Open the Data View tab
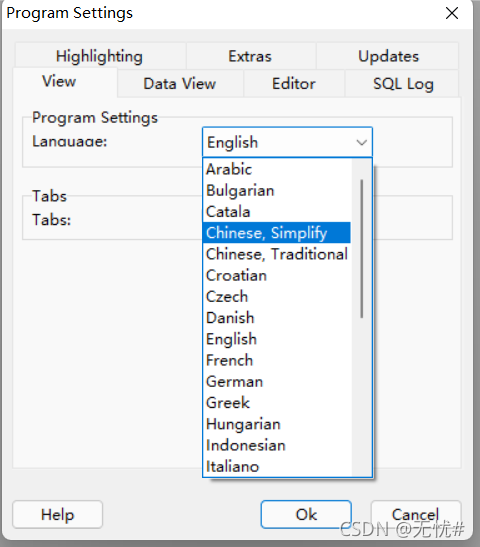Image resolution: width=480 pixels, height=547 pixels. (180, 84)
